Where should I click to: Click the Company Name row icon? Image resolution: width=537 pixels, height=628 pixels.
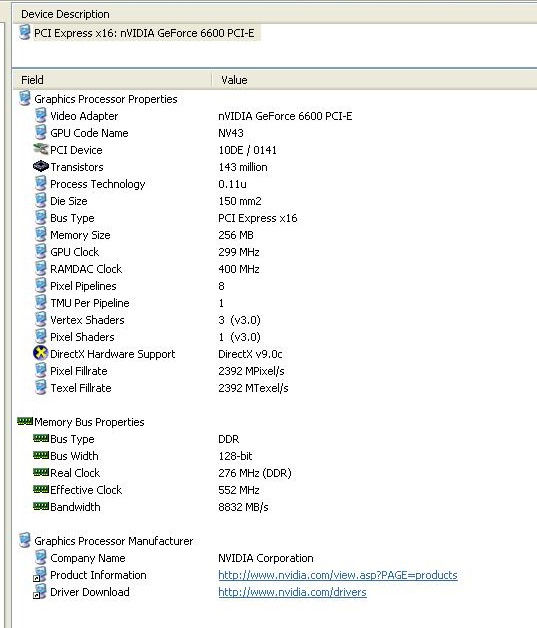coord(40,558)
